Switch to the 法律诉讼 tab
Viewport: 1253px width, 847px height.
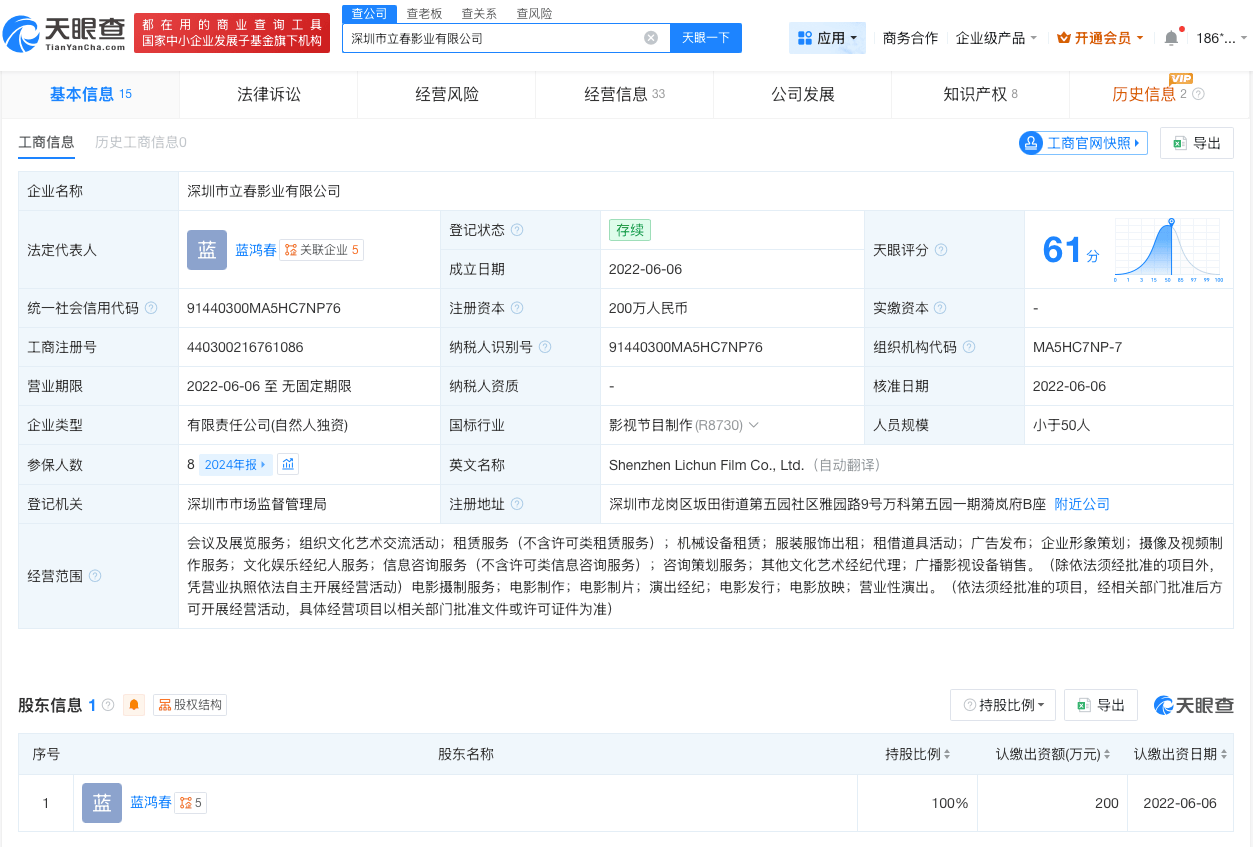(269, 94)
